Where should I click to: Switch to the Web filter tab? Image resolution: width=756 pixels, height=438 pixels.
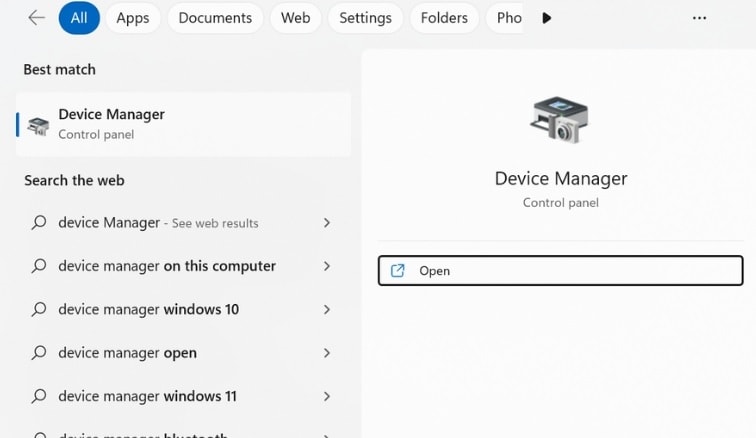pos(296,18)
